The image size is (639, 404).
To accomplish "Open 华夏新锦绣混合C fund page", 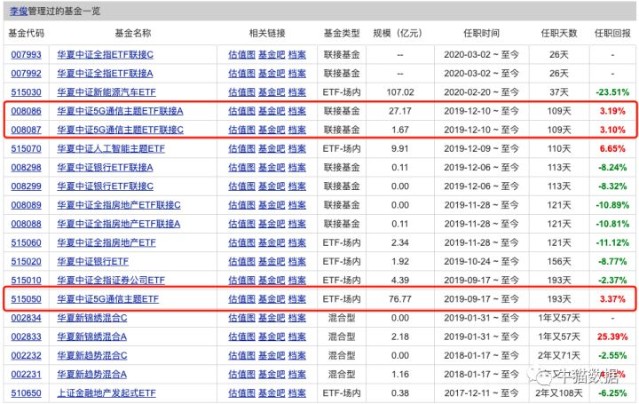I will point(92,318).
